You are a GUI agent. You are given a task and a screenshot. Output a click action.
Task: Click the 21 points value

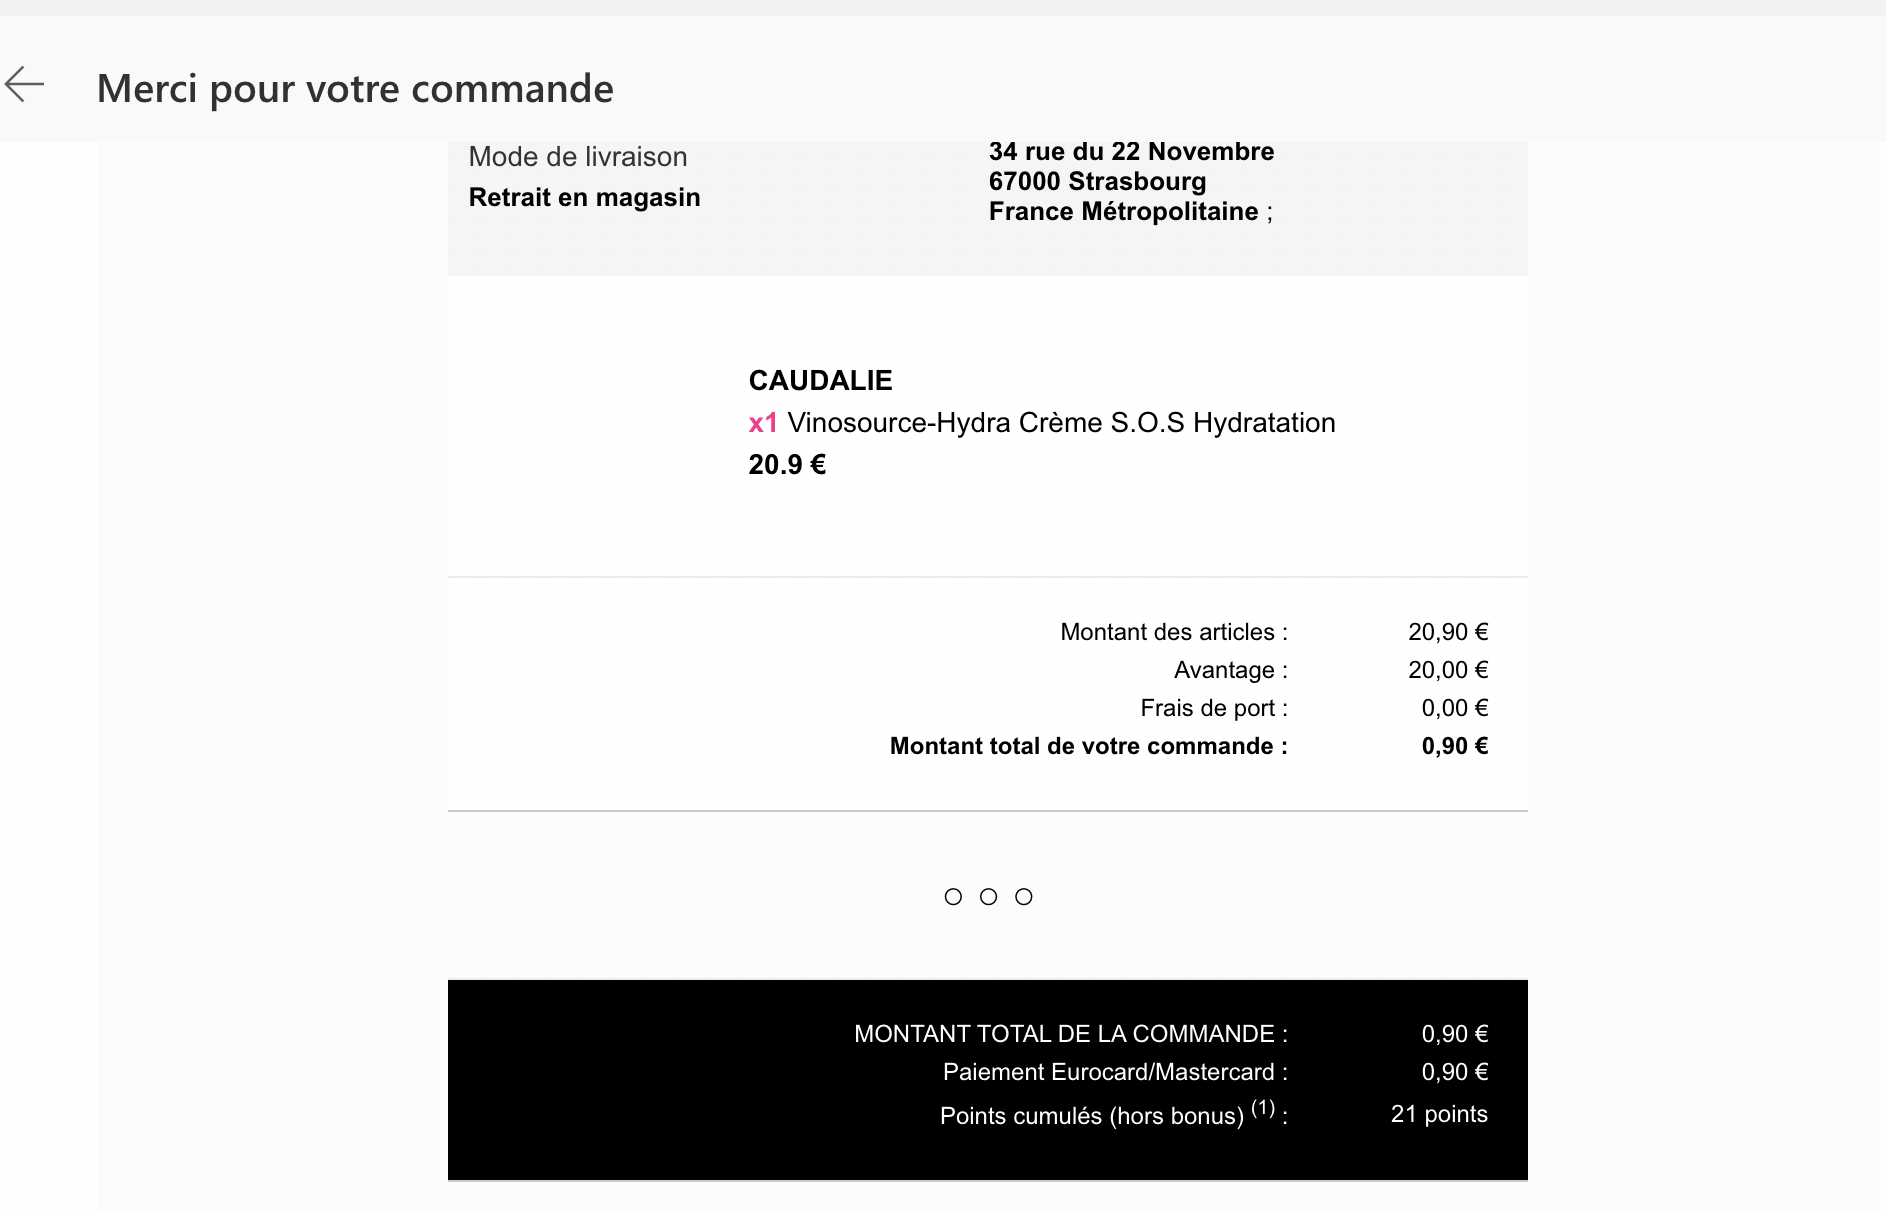tap(1438, 1115)
